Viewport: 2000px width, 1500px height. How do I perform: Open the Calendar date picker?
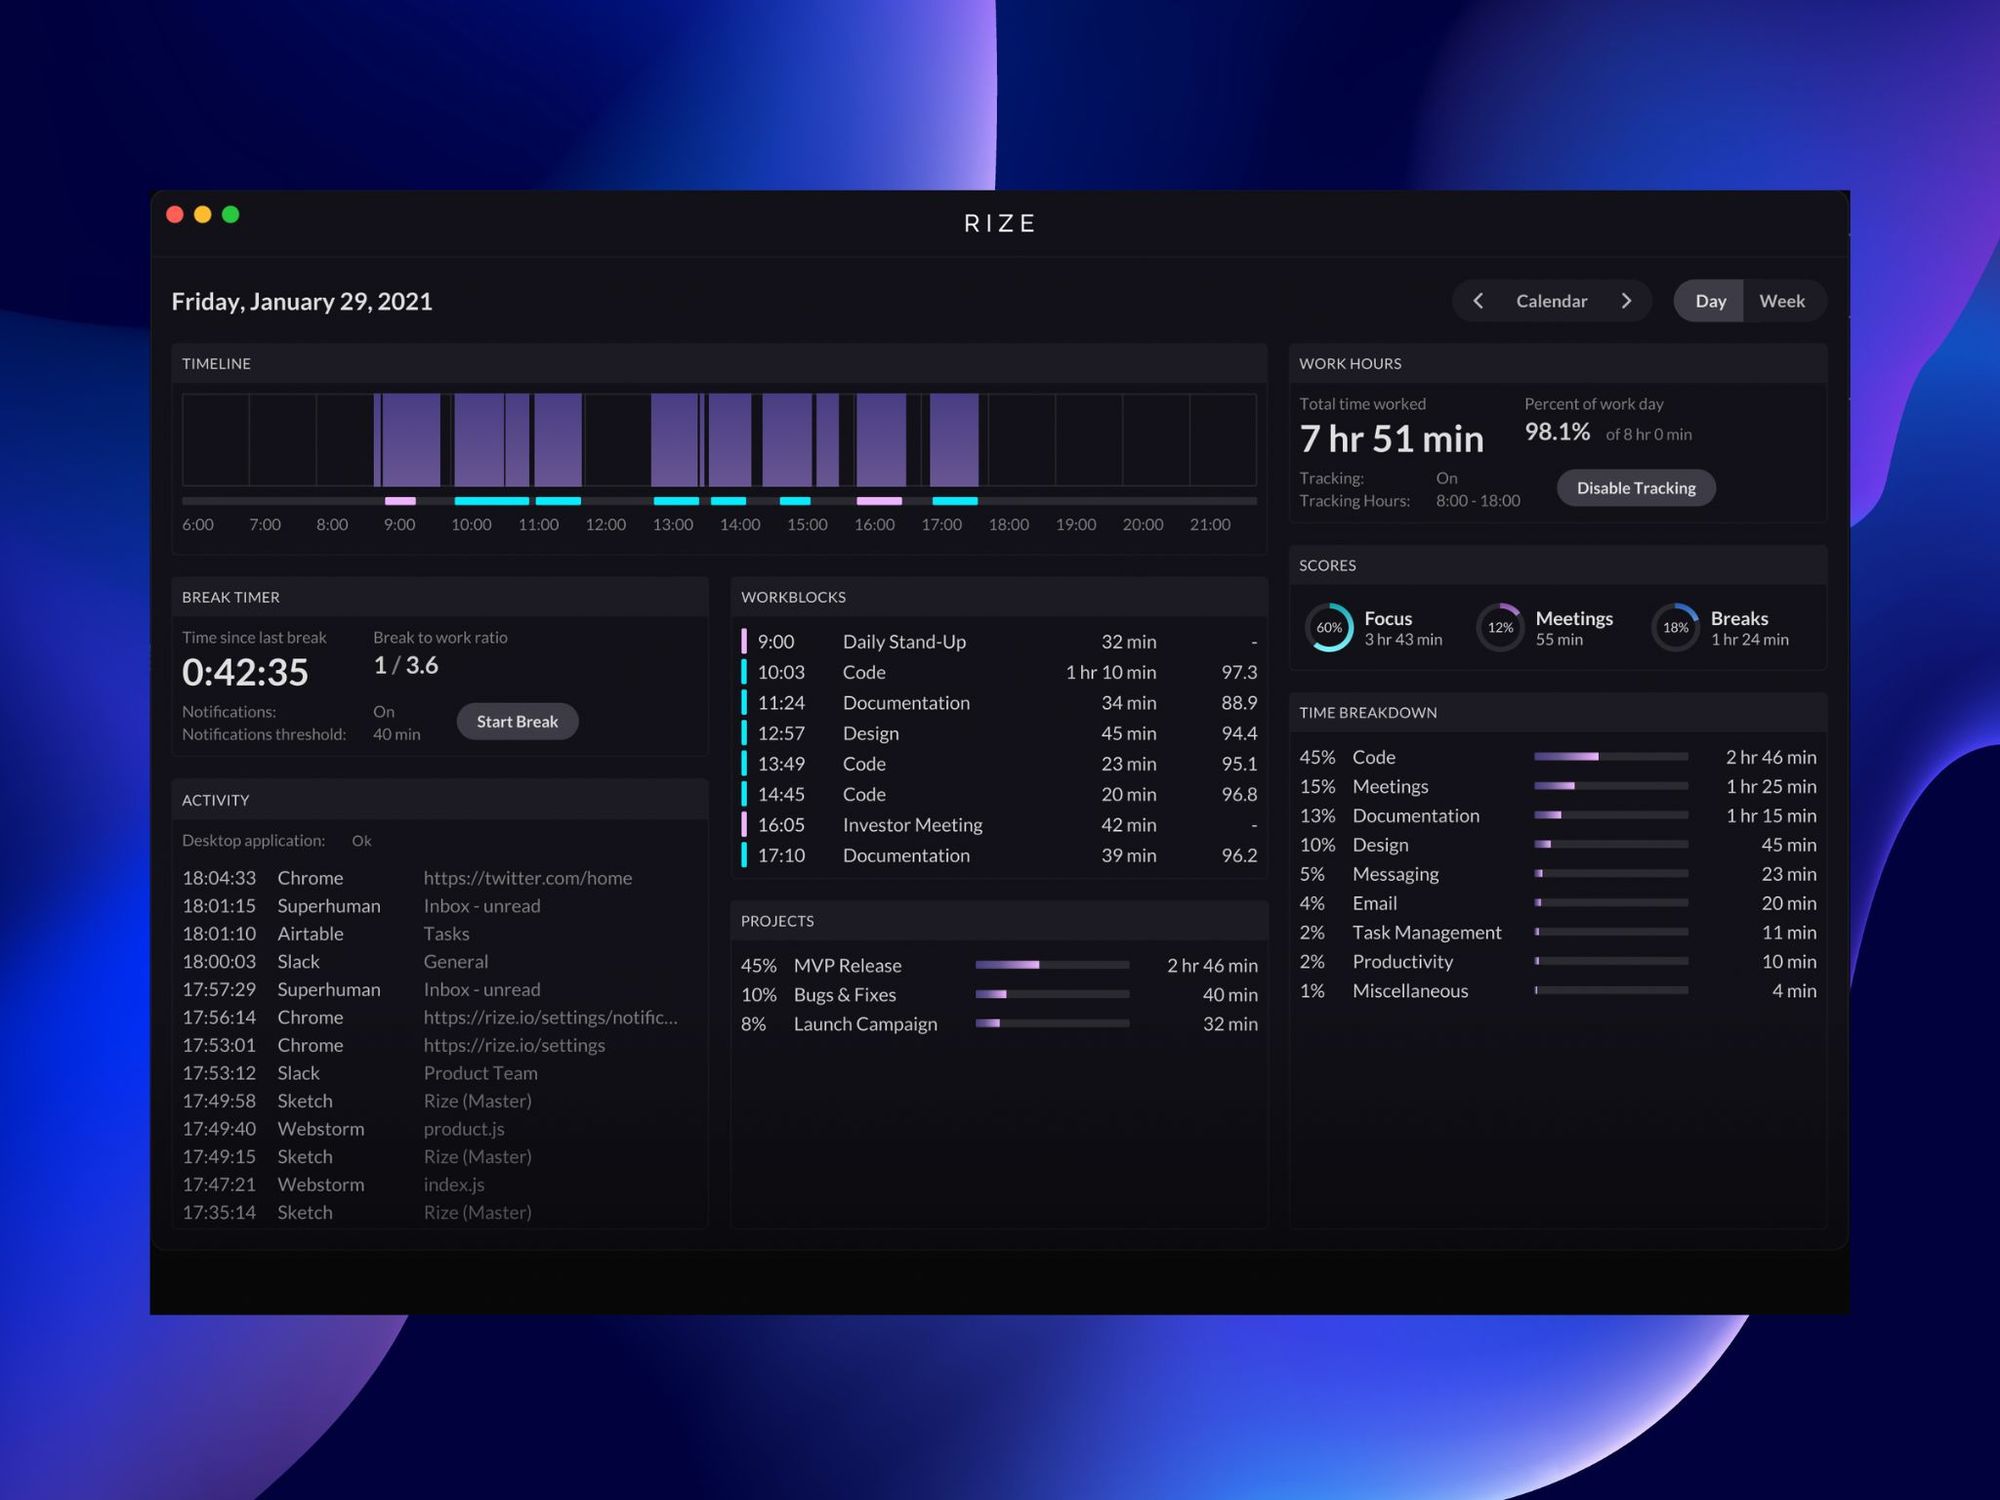pos(1551,301)
